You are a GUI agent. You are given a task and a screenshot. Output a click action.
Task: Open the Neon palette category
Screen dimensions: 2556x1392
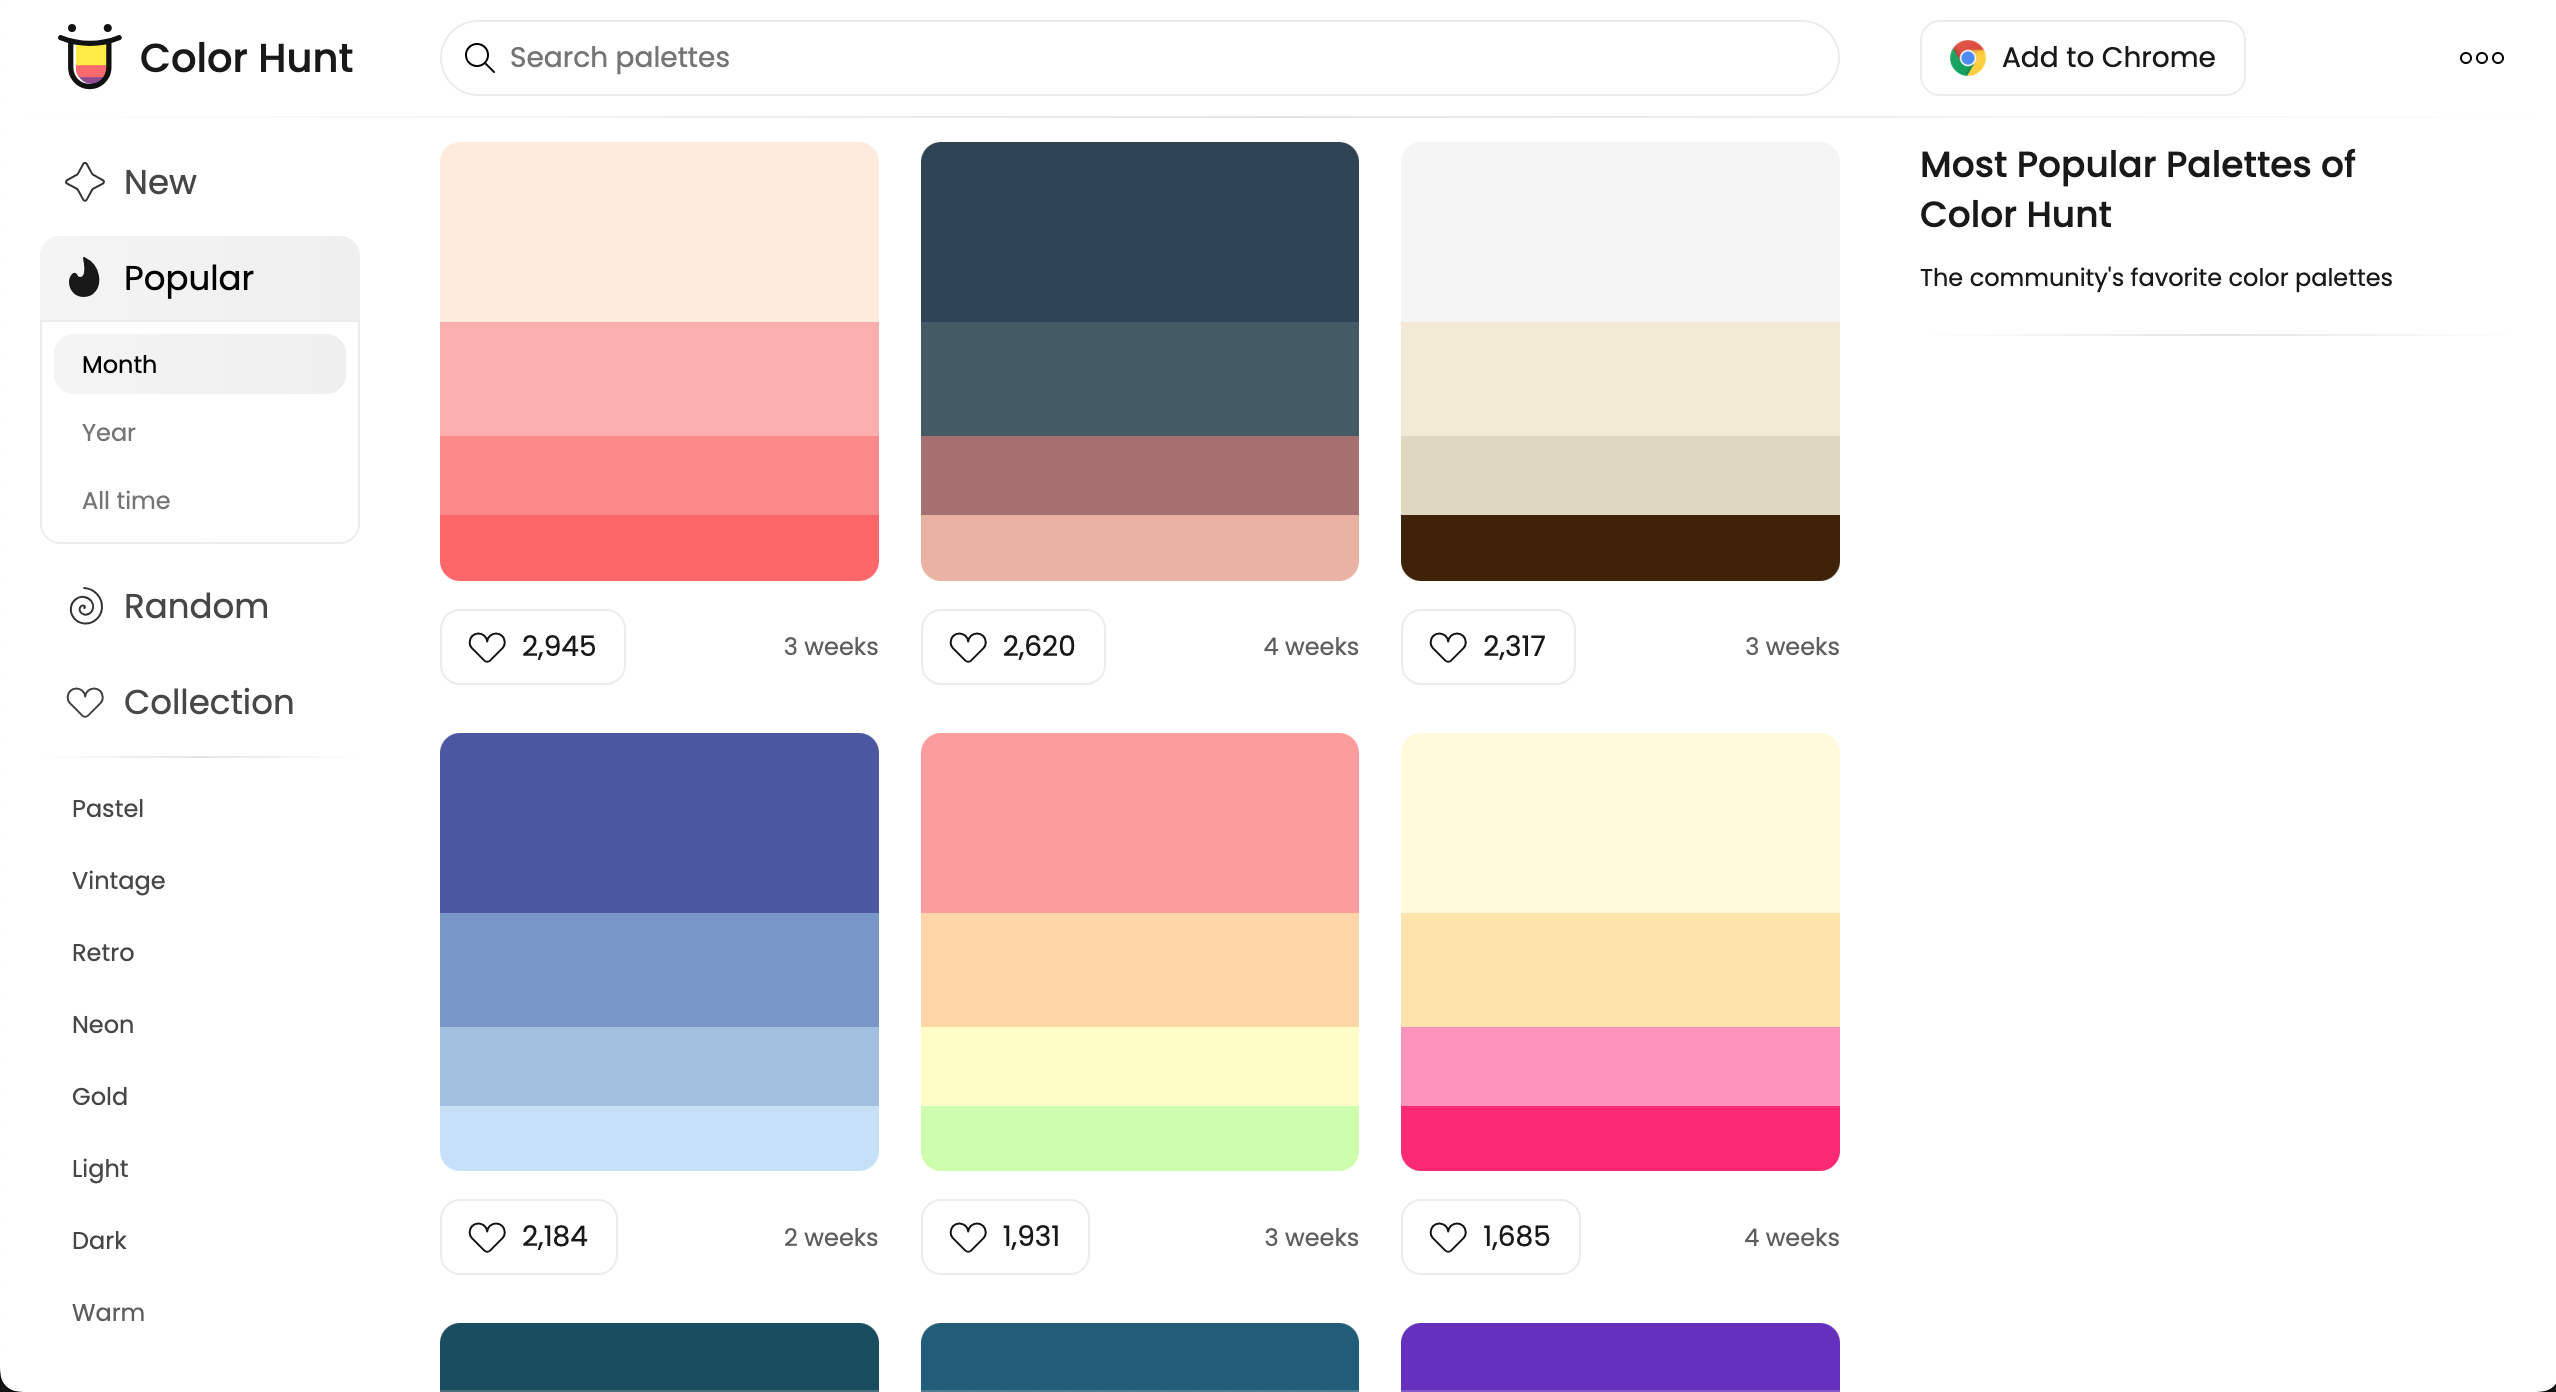[x=103, y=1024]
